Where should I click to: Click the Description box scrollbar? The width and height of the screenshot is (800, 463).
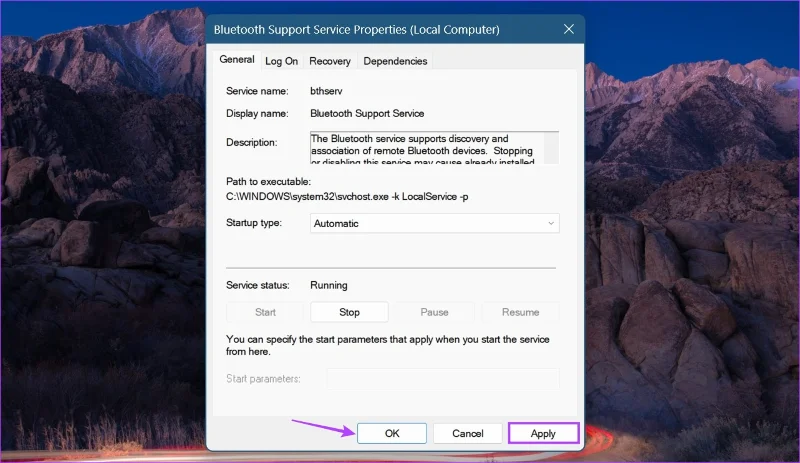tap(551, 148)
